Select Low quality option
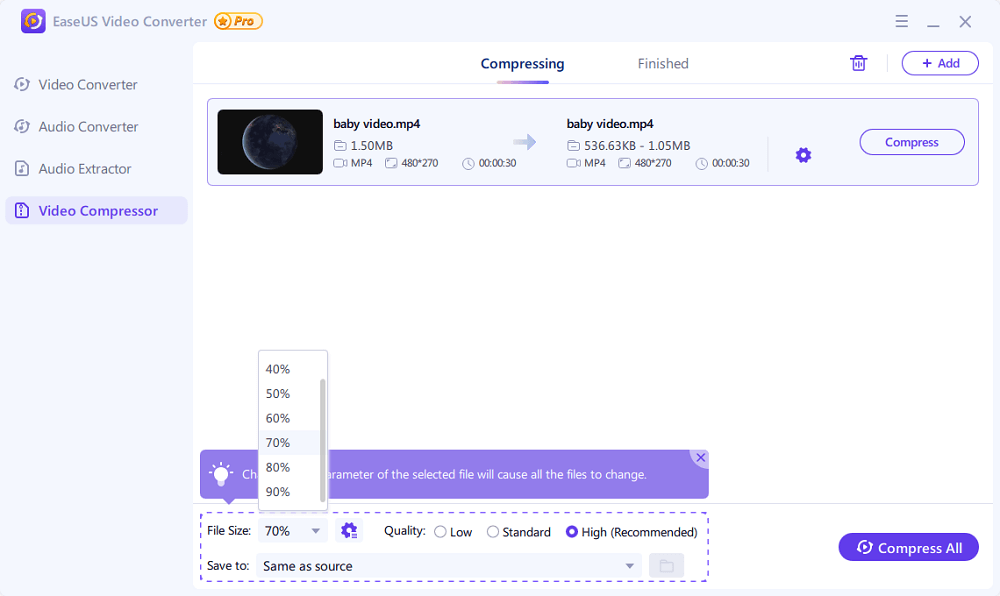1000x596 pixels. click(x=440, y=532)
